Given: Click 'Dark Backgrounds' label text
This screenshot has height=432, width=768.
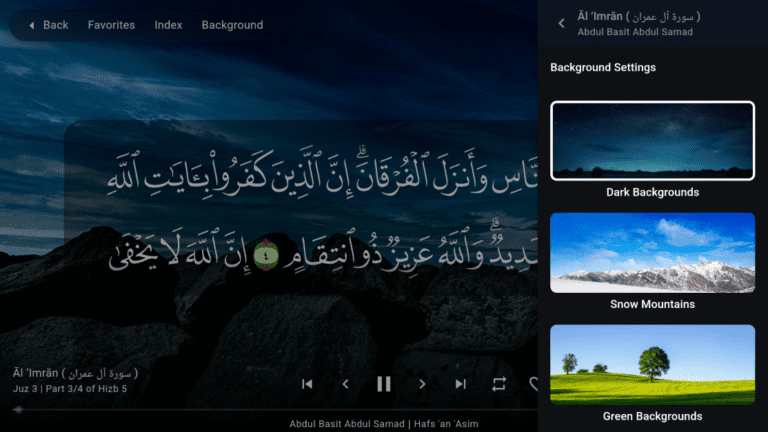Looking at the screenshot, I should click(652, 192).
